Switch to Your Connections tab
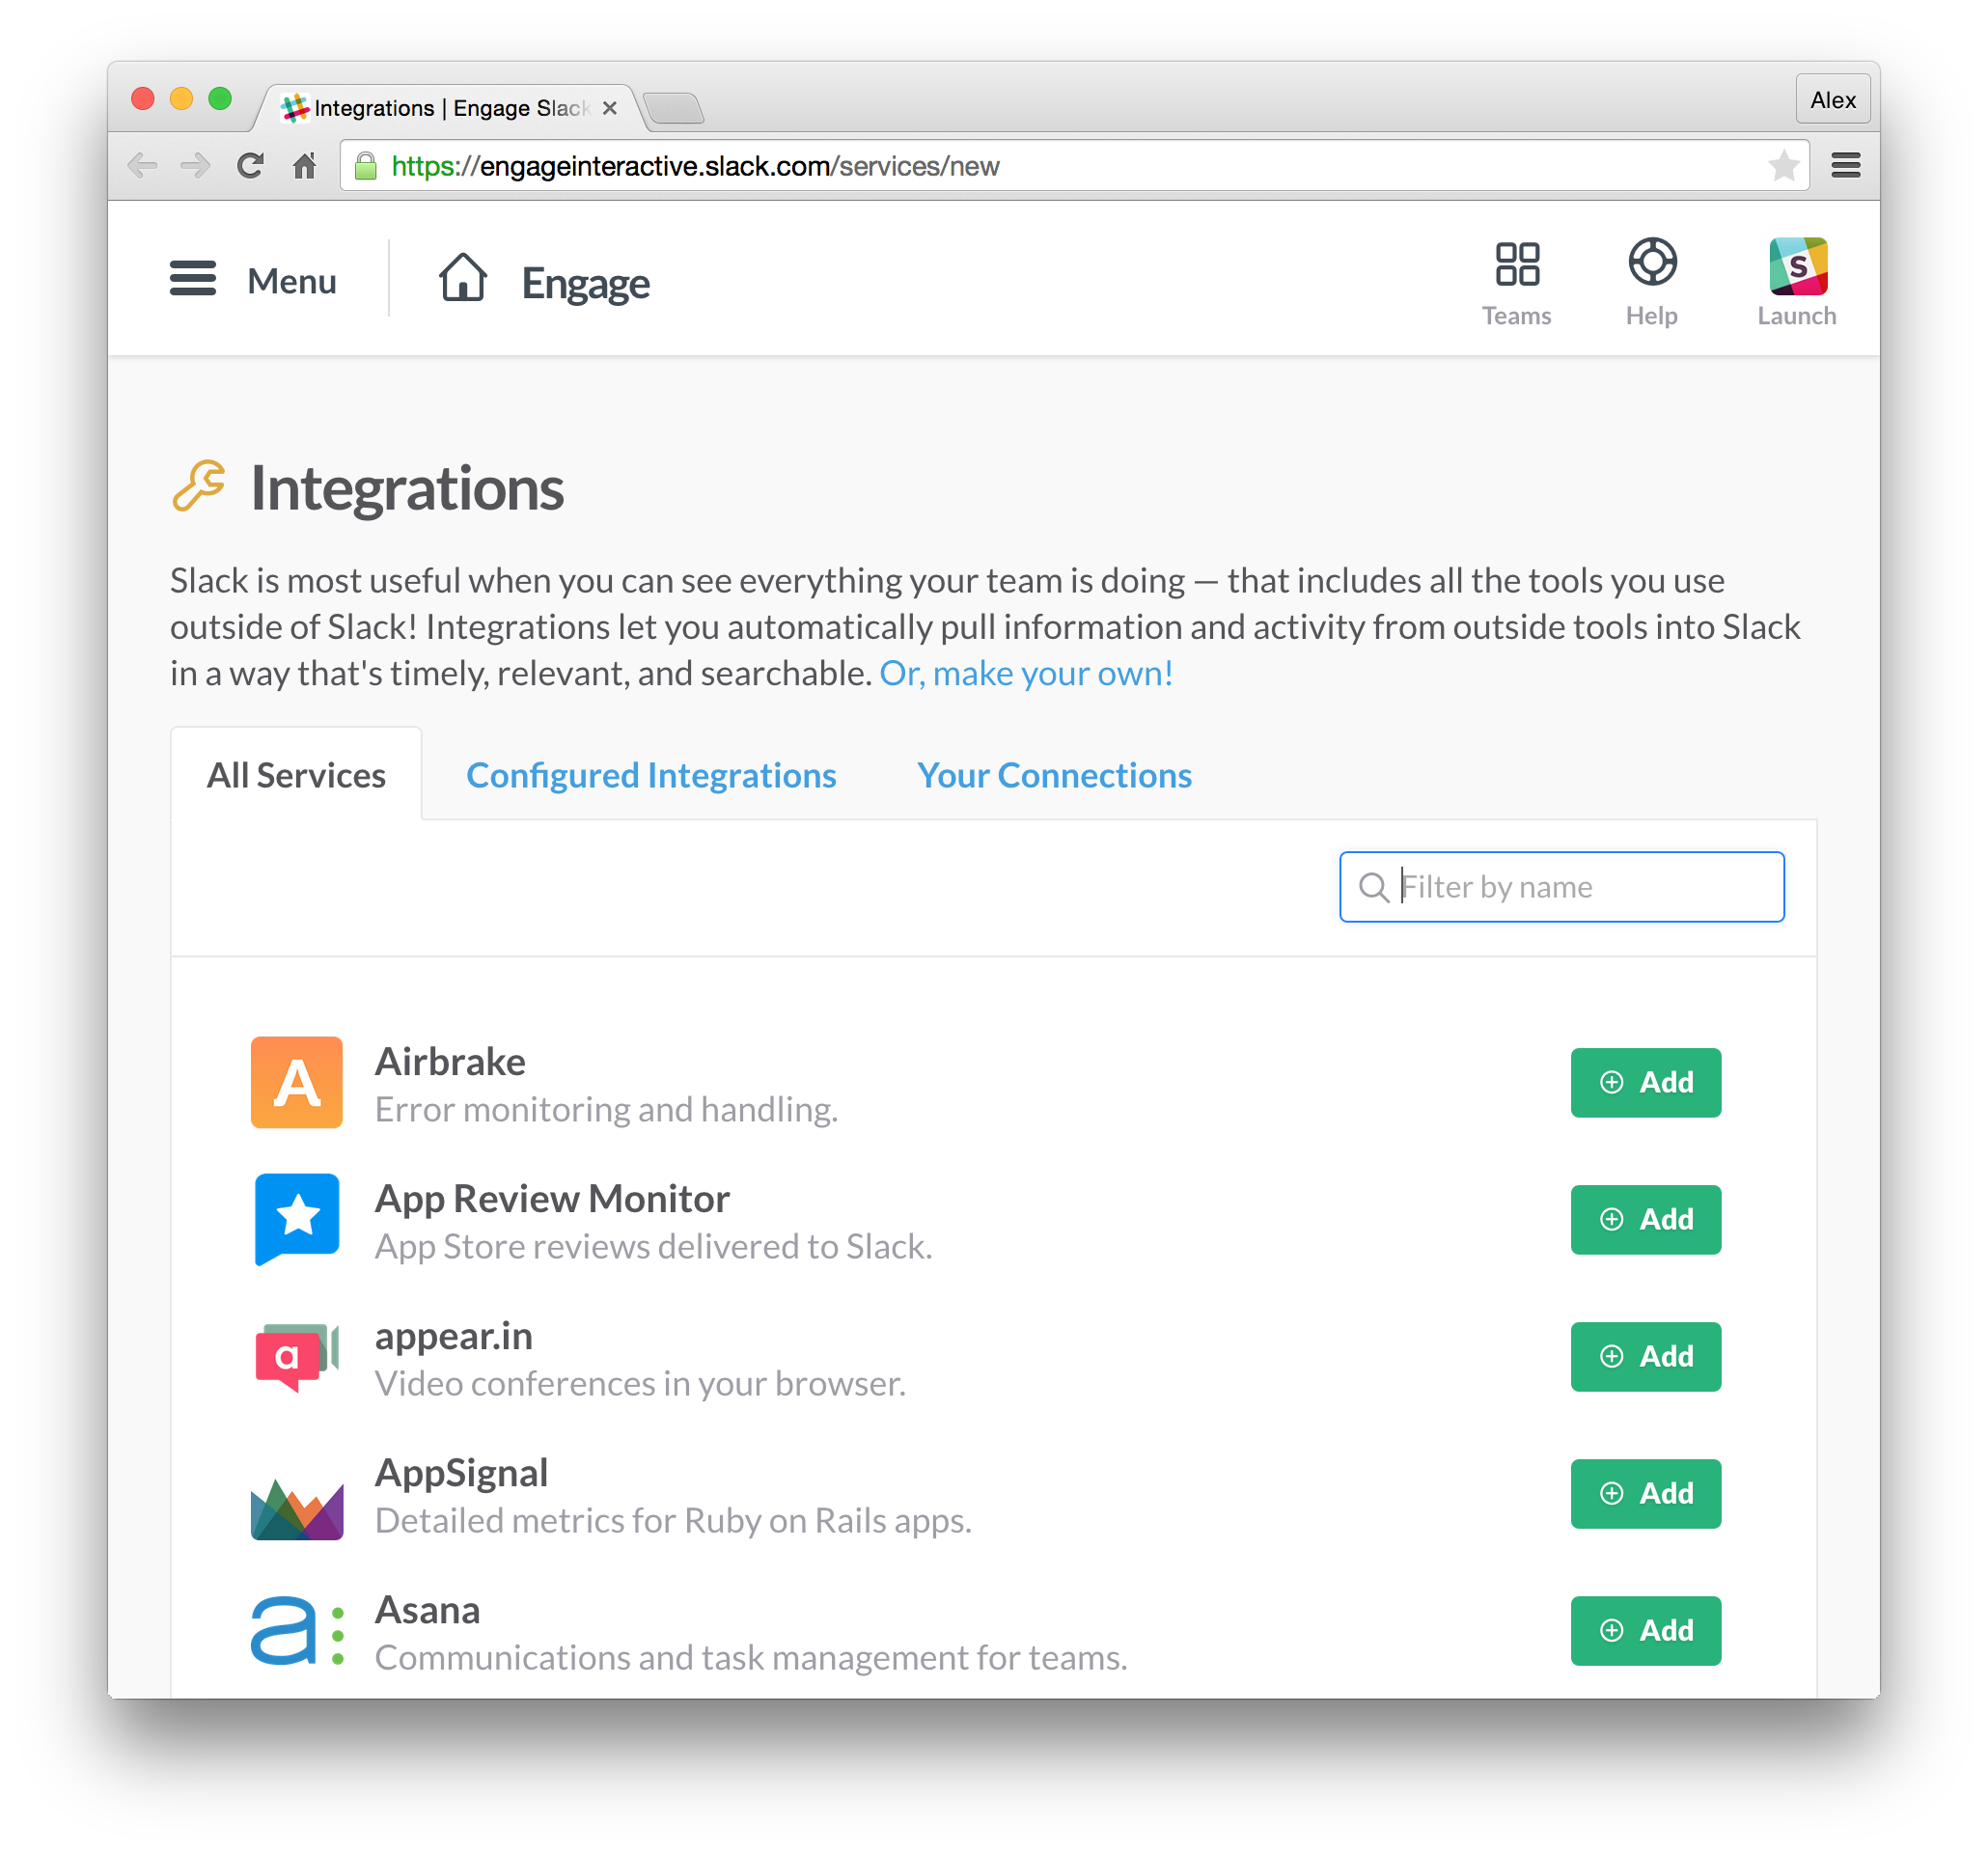1988x1853 pixels. click(1057, 775)
